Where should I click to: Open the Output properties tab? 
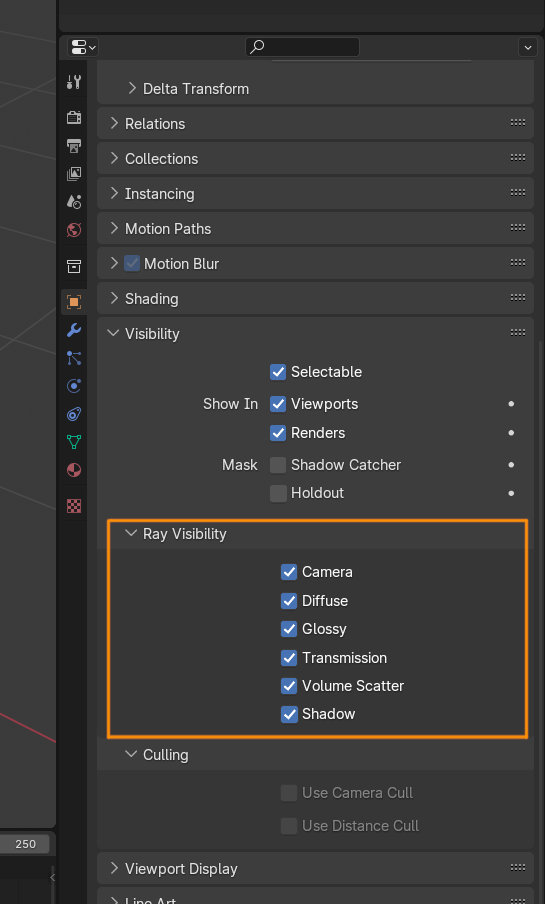(74, 146)
